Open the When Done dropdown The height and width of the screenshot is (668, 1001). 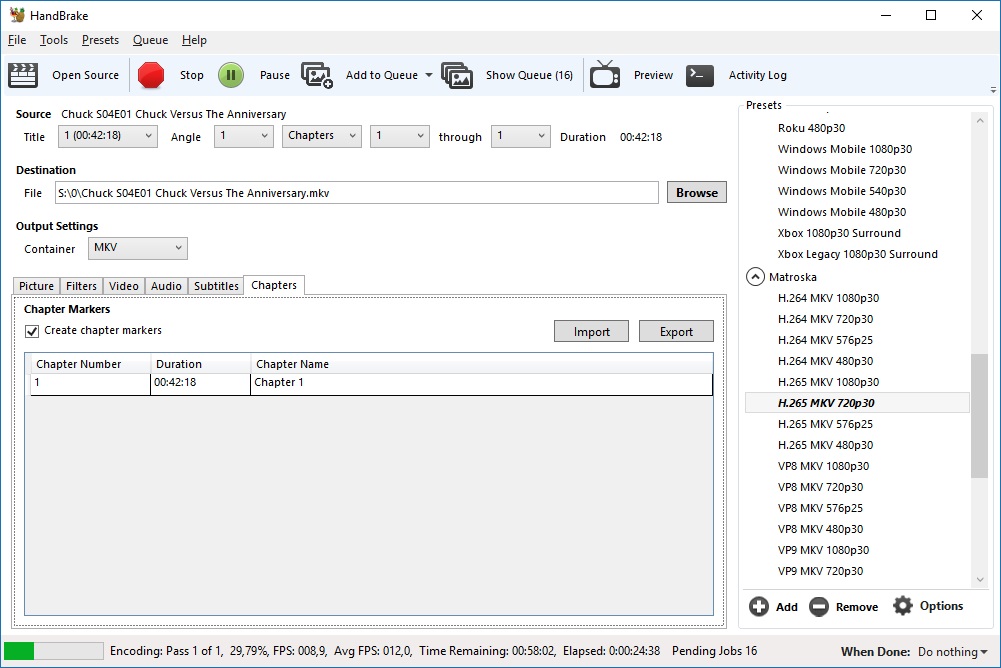point(952,652)
